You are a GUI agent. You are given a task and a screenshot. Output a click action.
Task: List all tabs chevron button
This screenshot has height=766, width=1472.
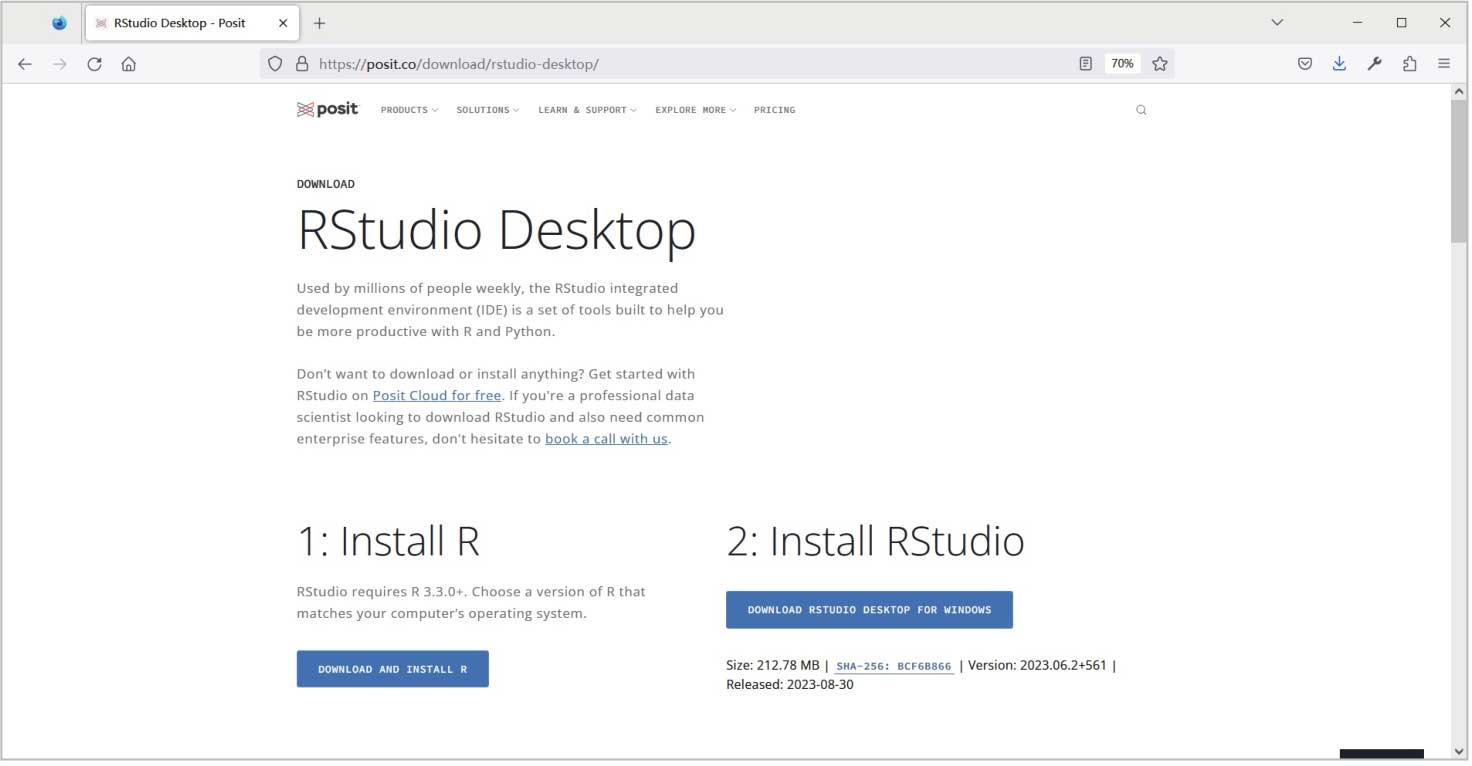(1277, 22)
